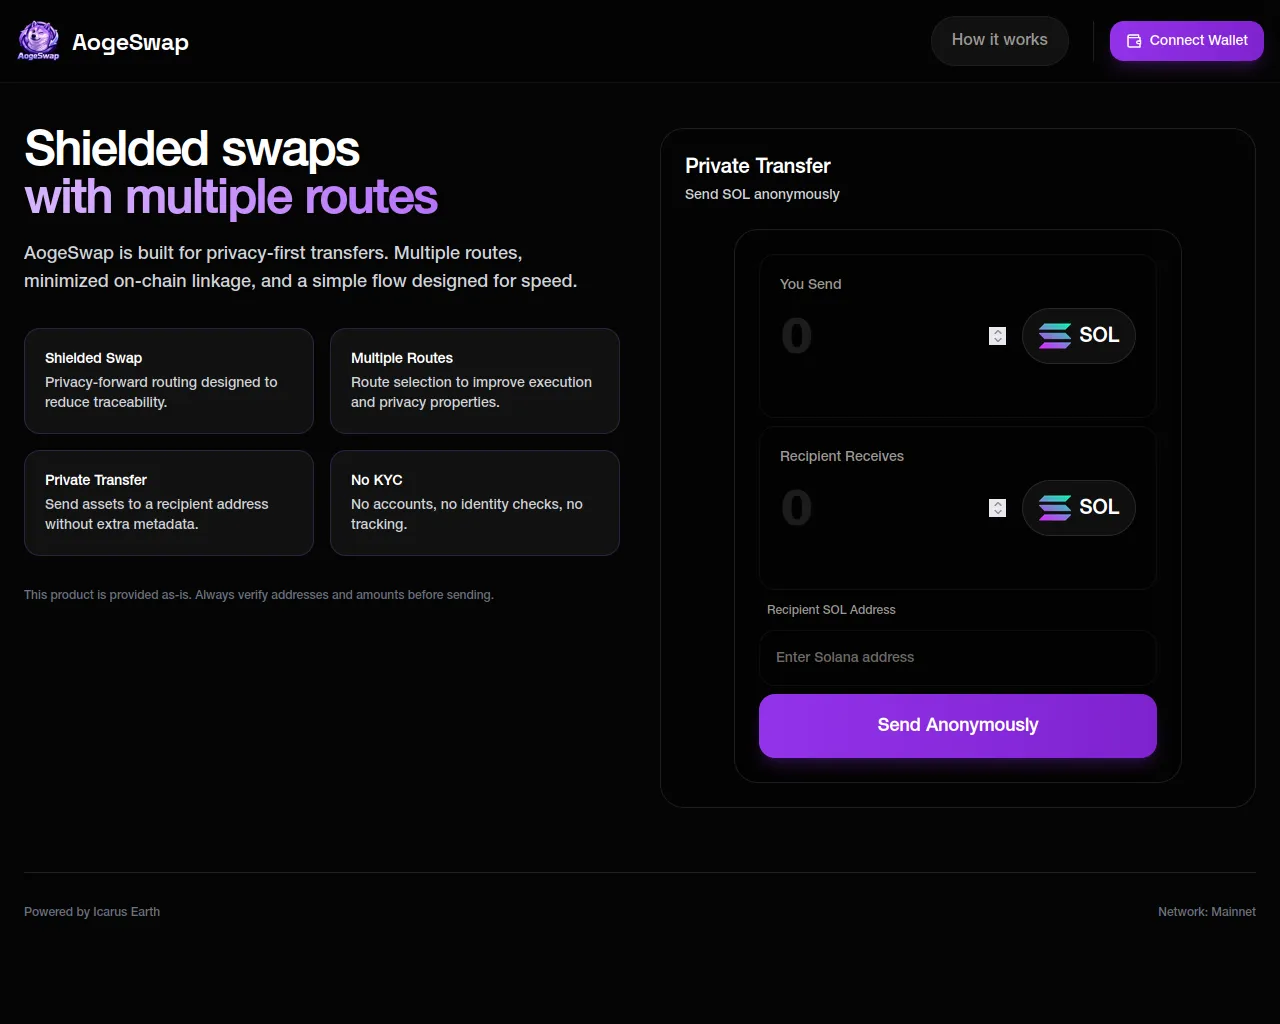Focus the You Send amount field
Image resolution: width=1280 pixels, height=1024 pixels.
pos(880,336)
